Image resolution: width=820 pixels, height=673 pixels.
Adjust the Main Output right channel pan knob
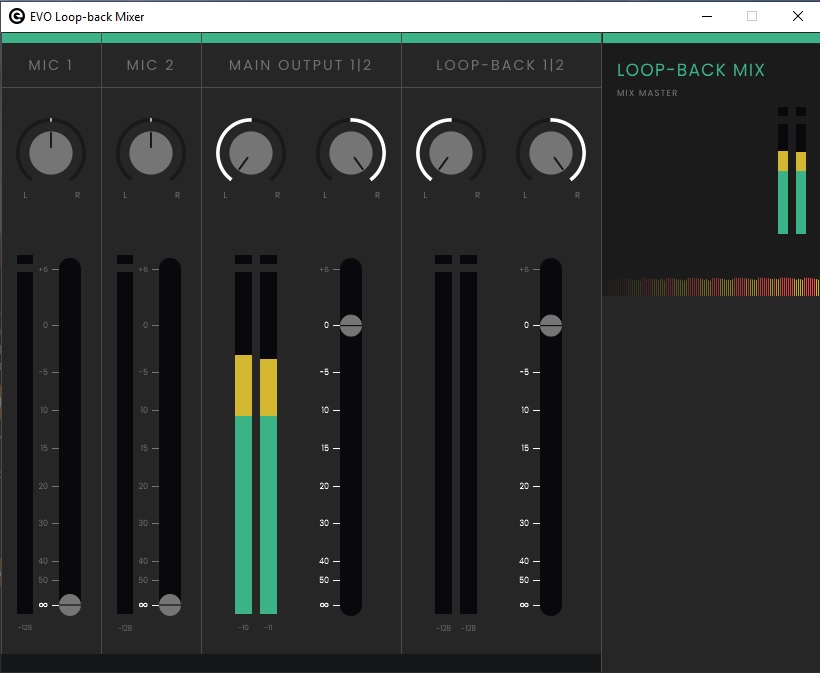[x=351, y=153]
